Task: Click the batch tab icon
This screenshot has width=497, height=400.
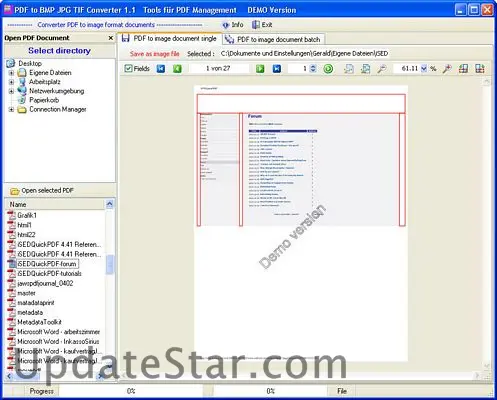Action: pyautogui.click(x=229, y=39)
